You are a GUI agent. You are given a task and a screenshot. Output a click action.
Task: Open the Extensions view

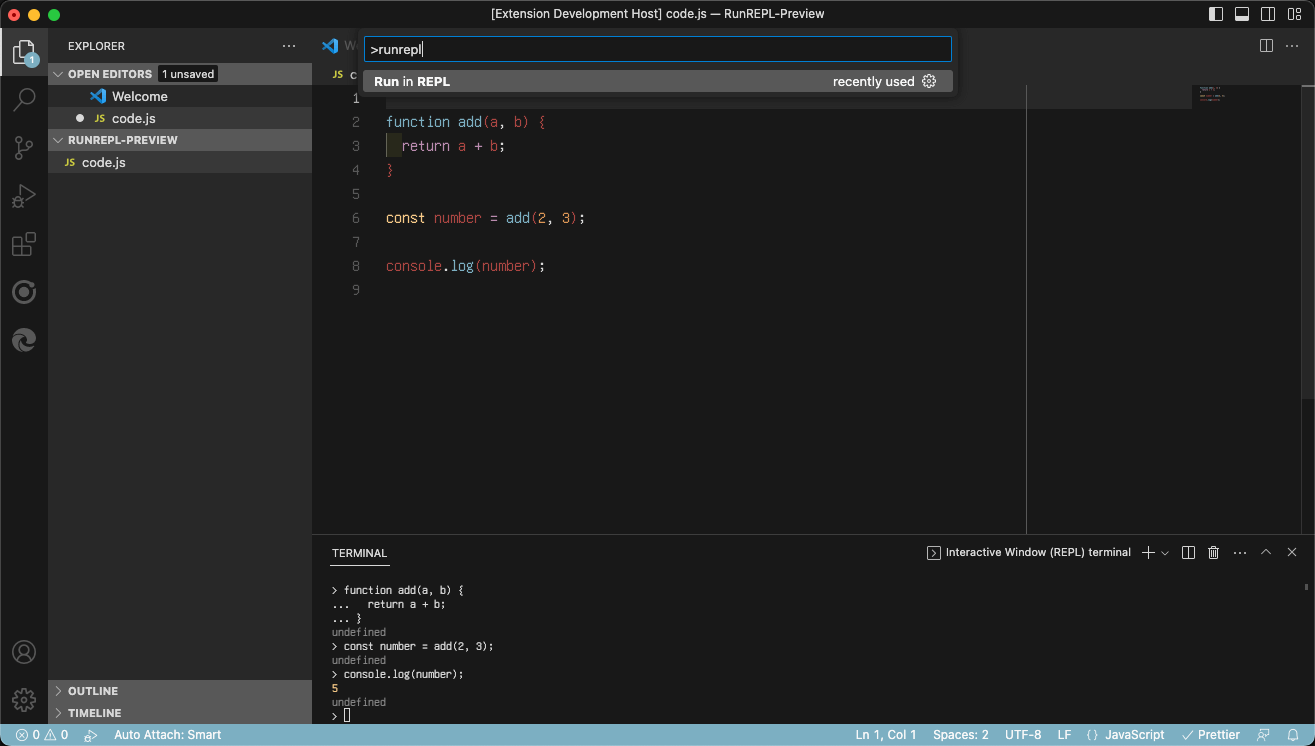click(24, 244)
